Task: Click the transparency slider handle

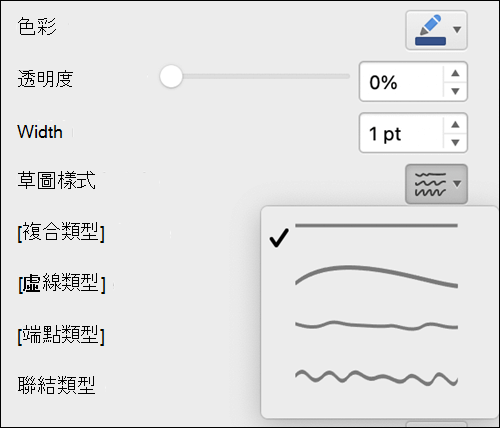Action: click(171, 76)
